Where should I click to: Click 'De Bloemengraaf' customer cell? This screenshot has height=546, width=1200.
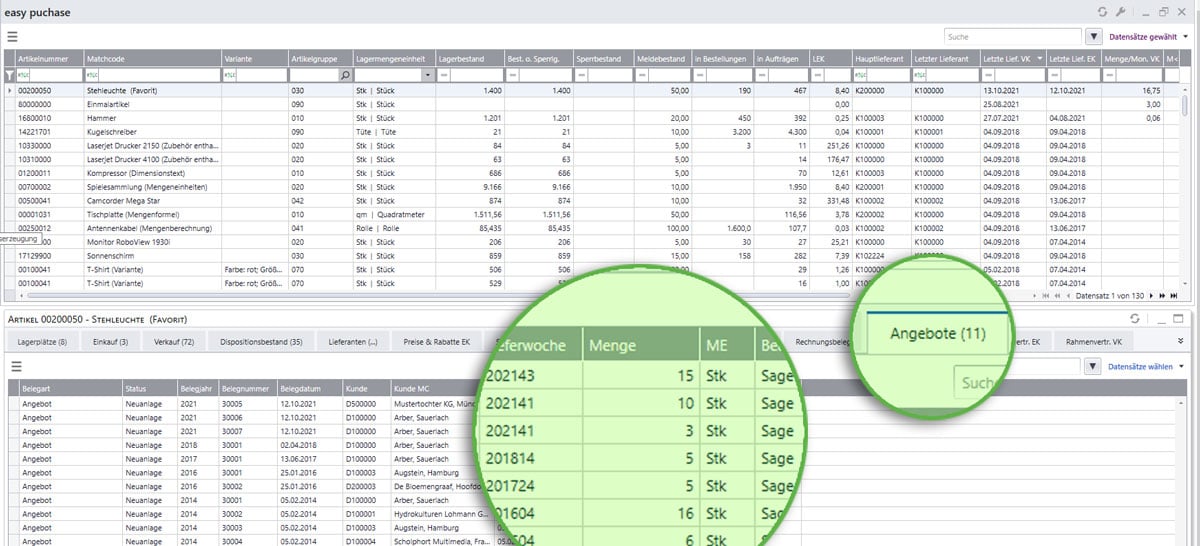point(436,486)
